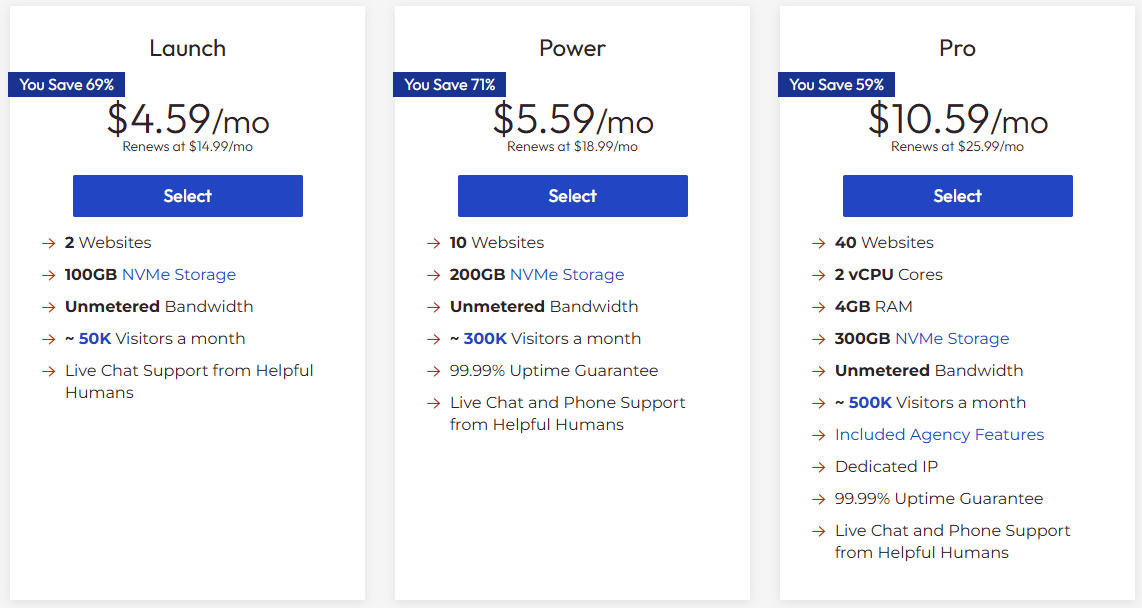Click the arrow icon beside 300K Visitors
The width and height of the screenshot is (1142, 608).
click(x=434, y=339)
